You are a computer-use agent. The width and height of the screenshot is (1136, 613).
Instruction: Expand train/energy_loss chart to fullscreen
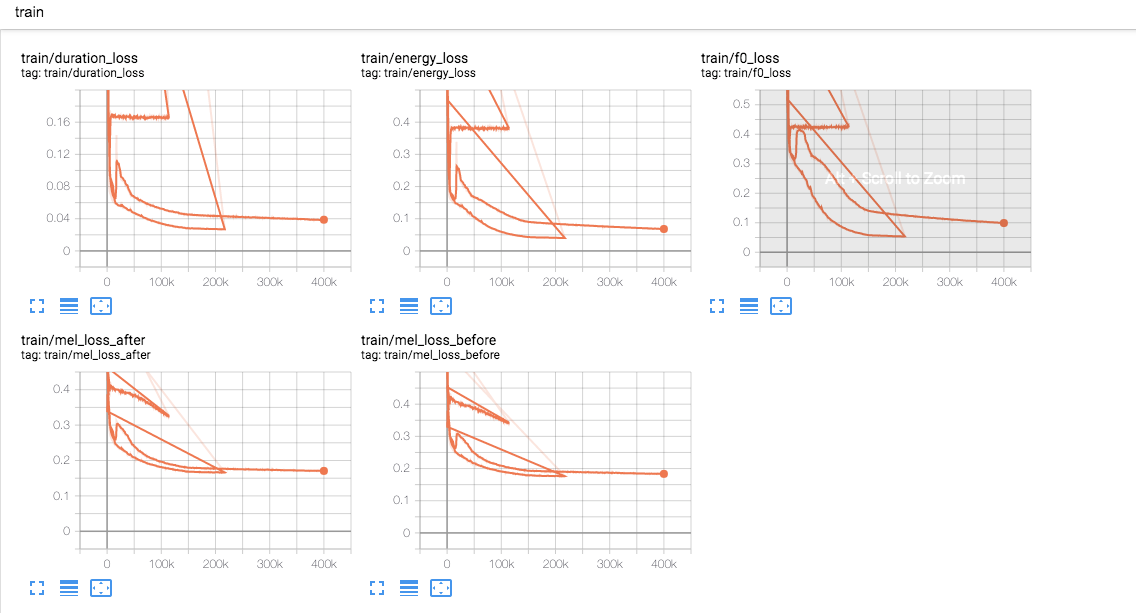coord(377,306)
